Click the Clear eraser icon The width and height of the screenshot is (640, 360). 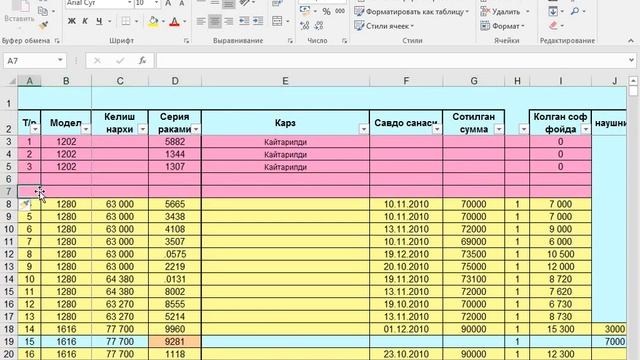553,26
